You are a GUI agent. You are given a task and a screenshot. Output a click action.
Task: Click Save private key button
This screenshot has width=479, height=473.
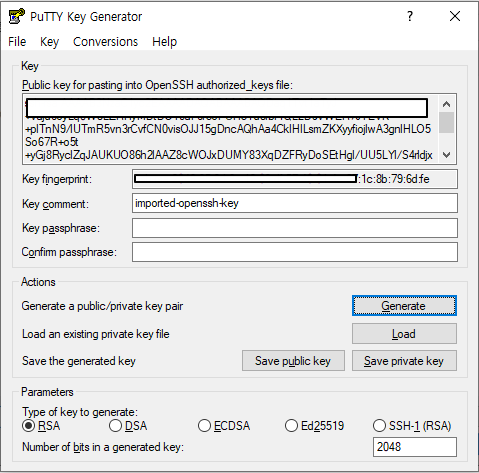404,361
